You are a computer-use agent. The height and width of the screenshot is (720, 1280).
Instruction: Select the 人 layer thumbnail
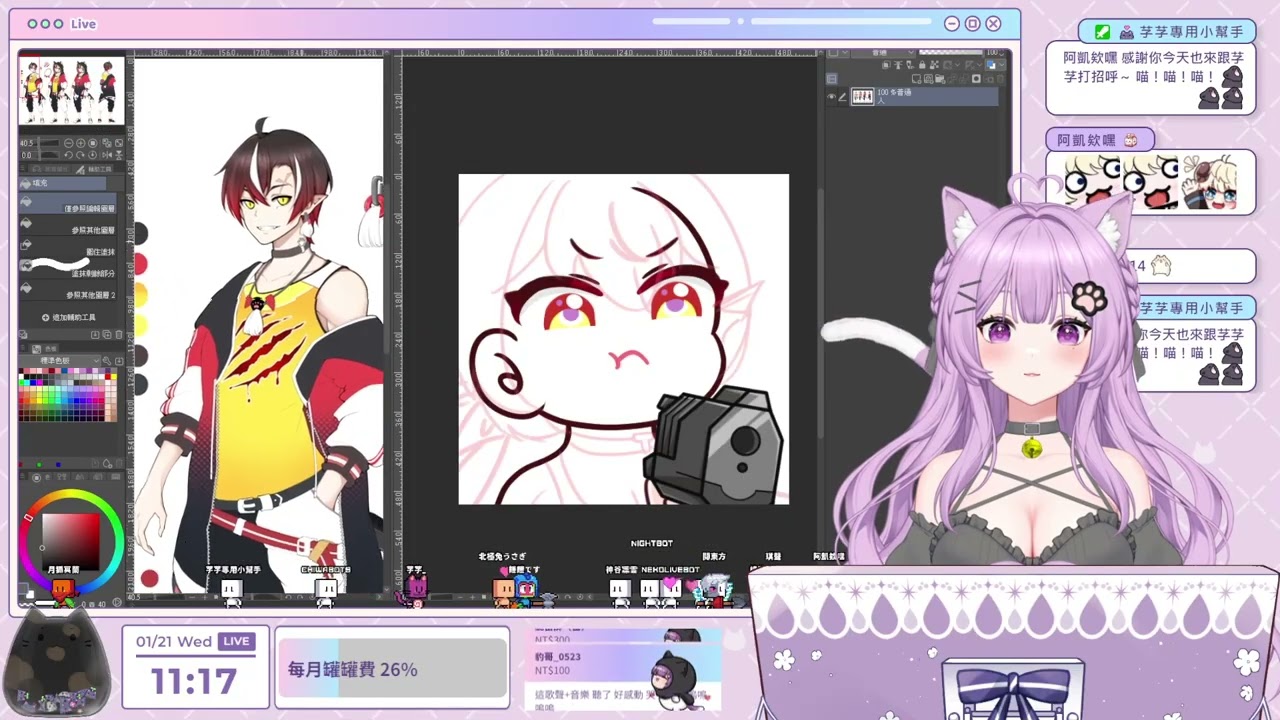click(x=863, y=96)
